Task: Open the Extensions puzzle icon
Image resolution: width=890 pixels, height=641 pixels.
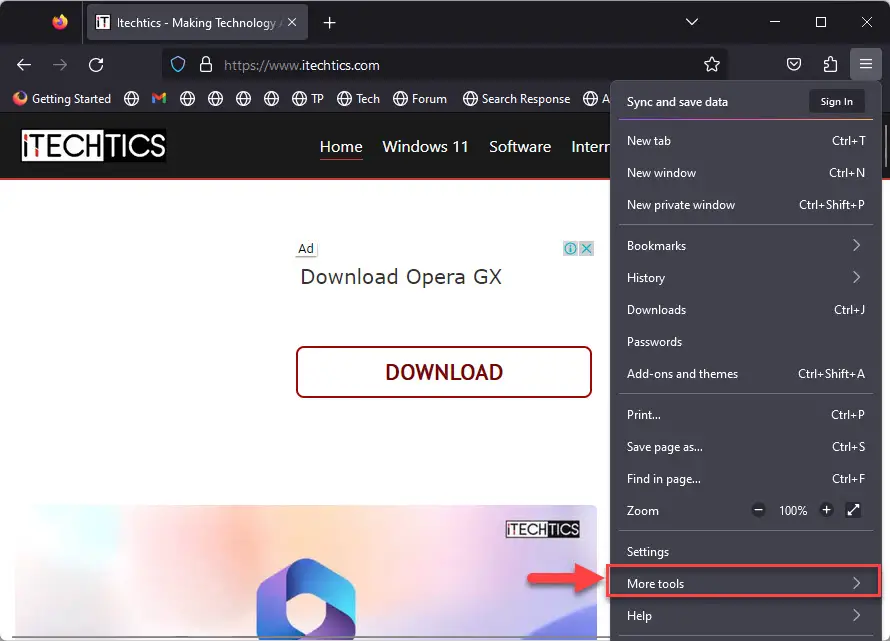Action: coord(830,64)
